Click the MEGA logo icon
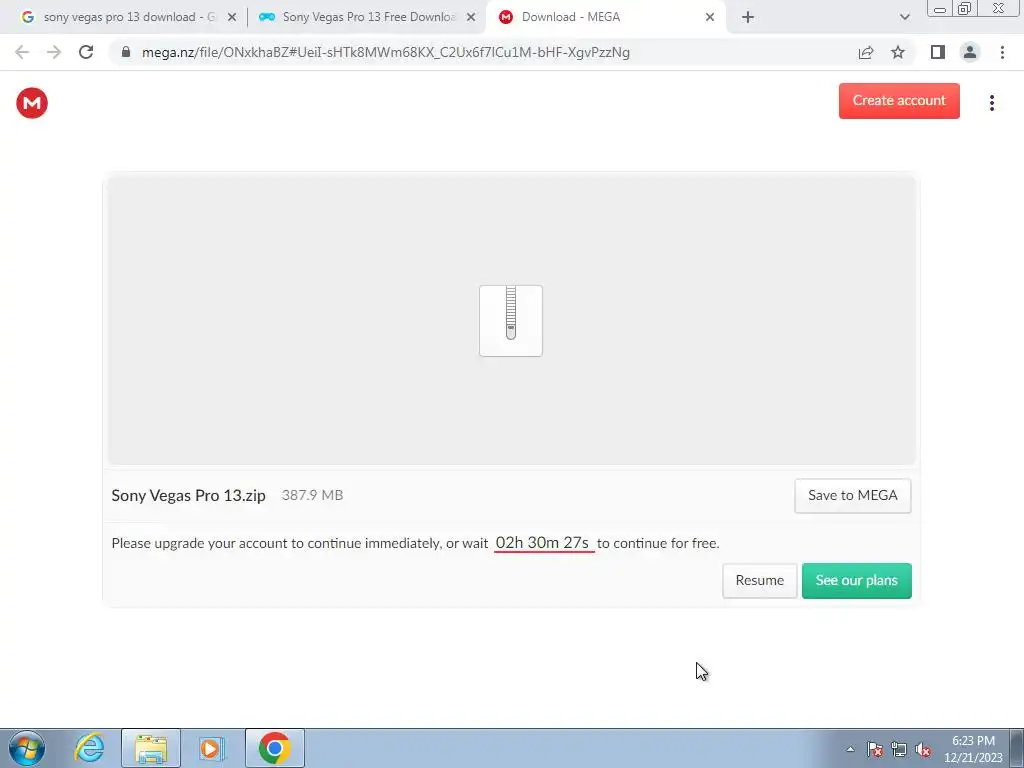 click(x=32, y=103)
